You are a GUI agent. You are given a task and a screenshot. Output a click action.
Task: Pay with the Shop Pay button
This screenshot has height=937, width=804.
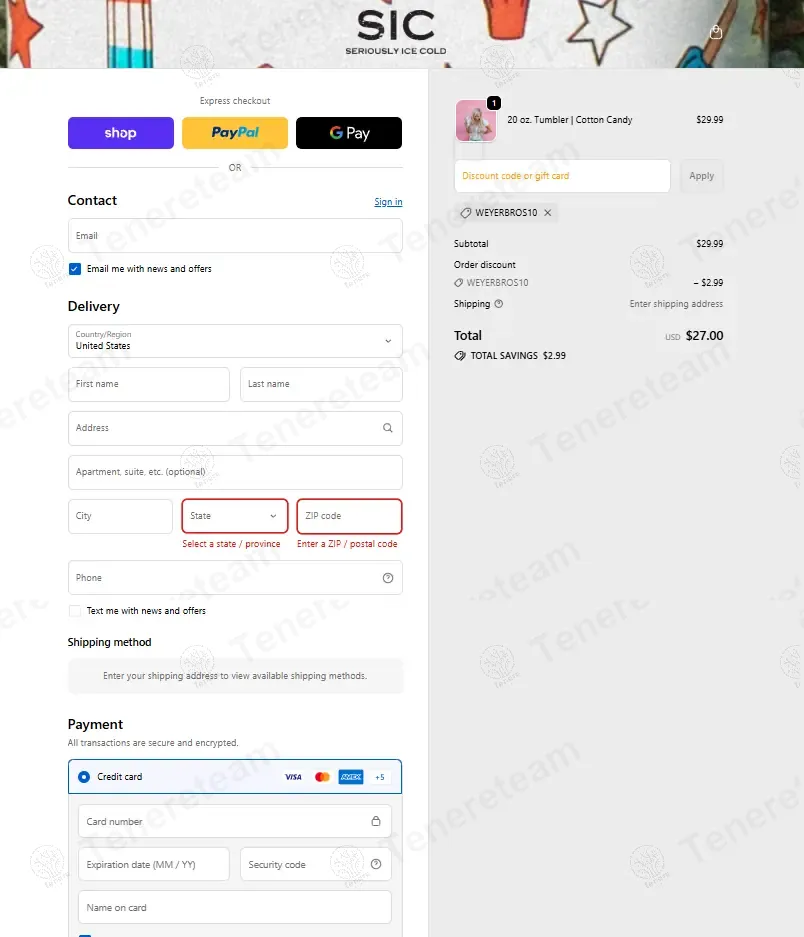[x=121, y=133]
